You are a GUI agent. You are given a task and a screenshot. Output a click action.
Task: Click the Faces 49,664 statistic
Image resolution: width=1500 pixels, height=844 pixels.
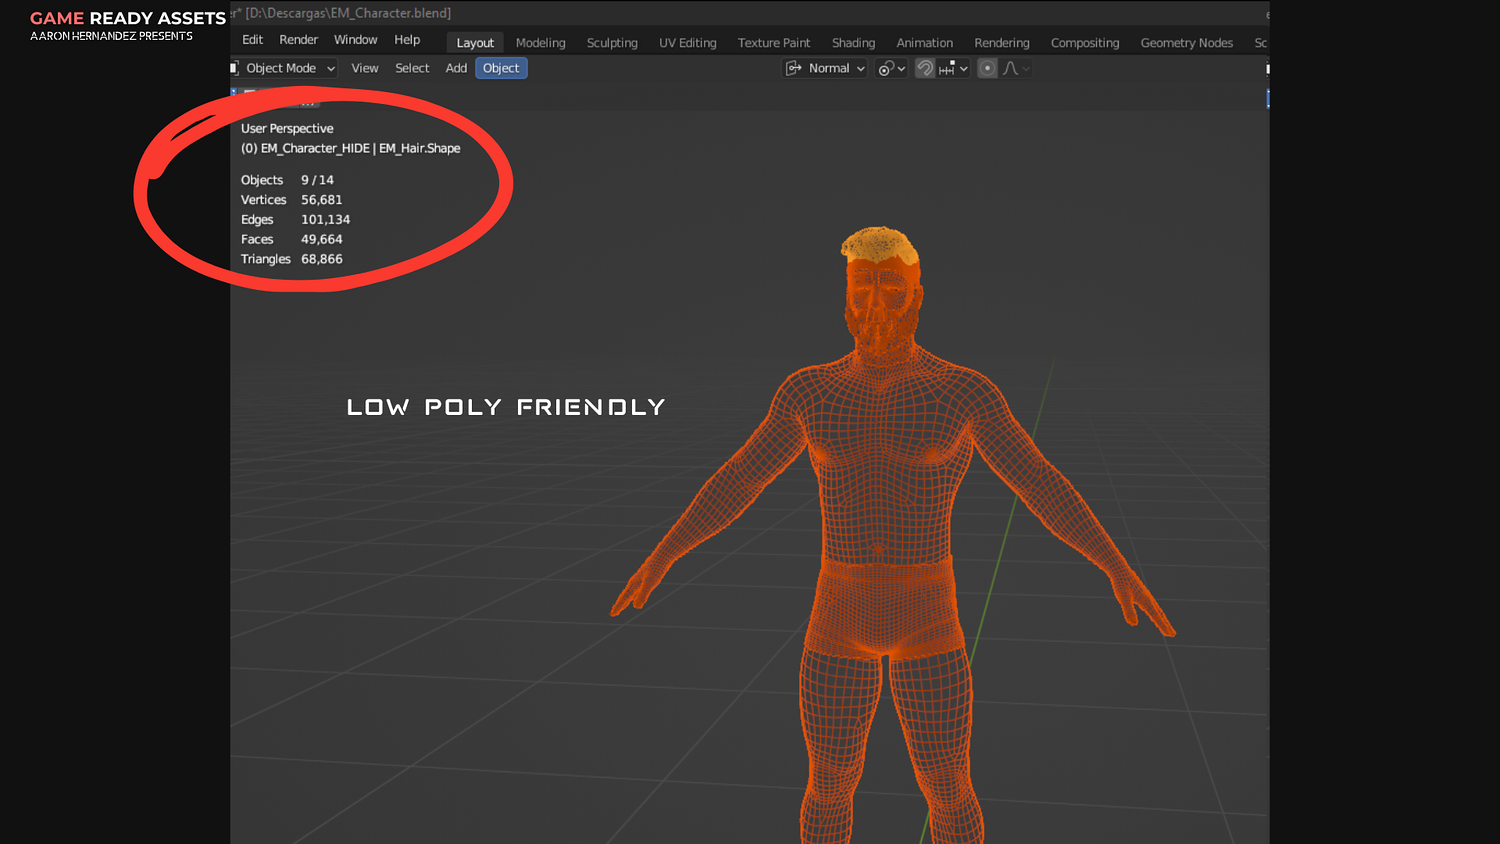tap(291, 239)
